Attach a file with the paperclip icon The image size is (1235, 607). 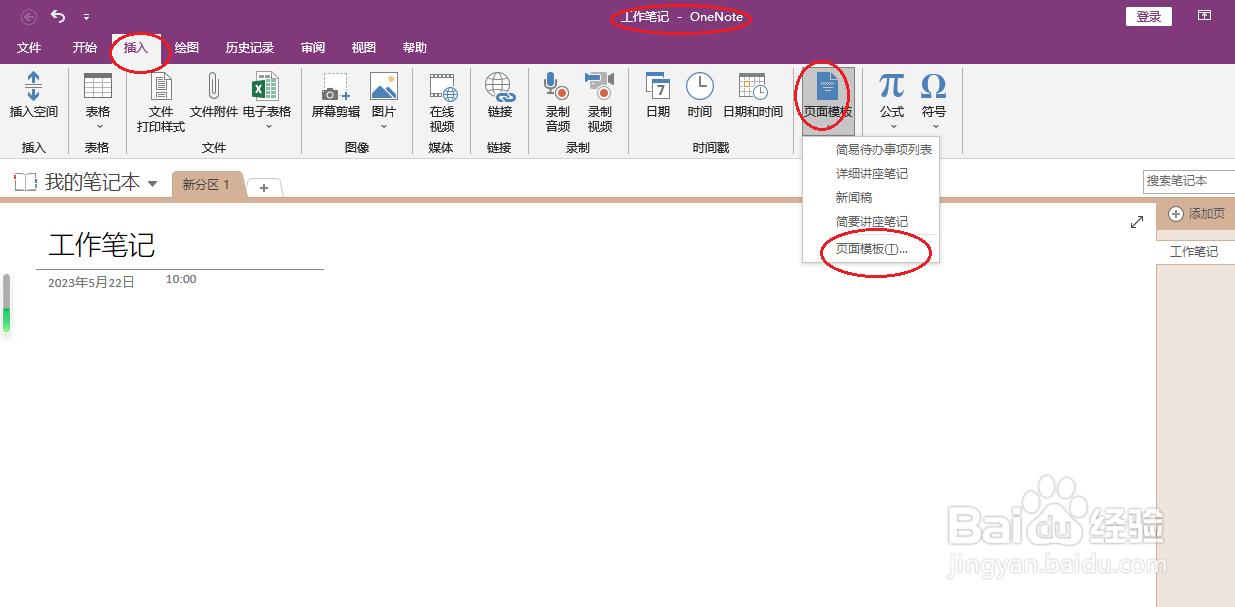[213, 87]
